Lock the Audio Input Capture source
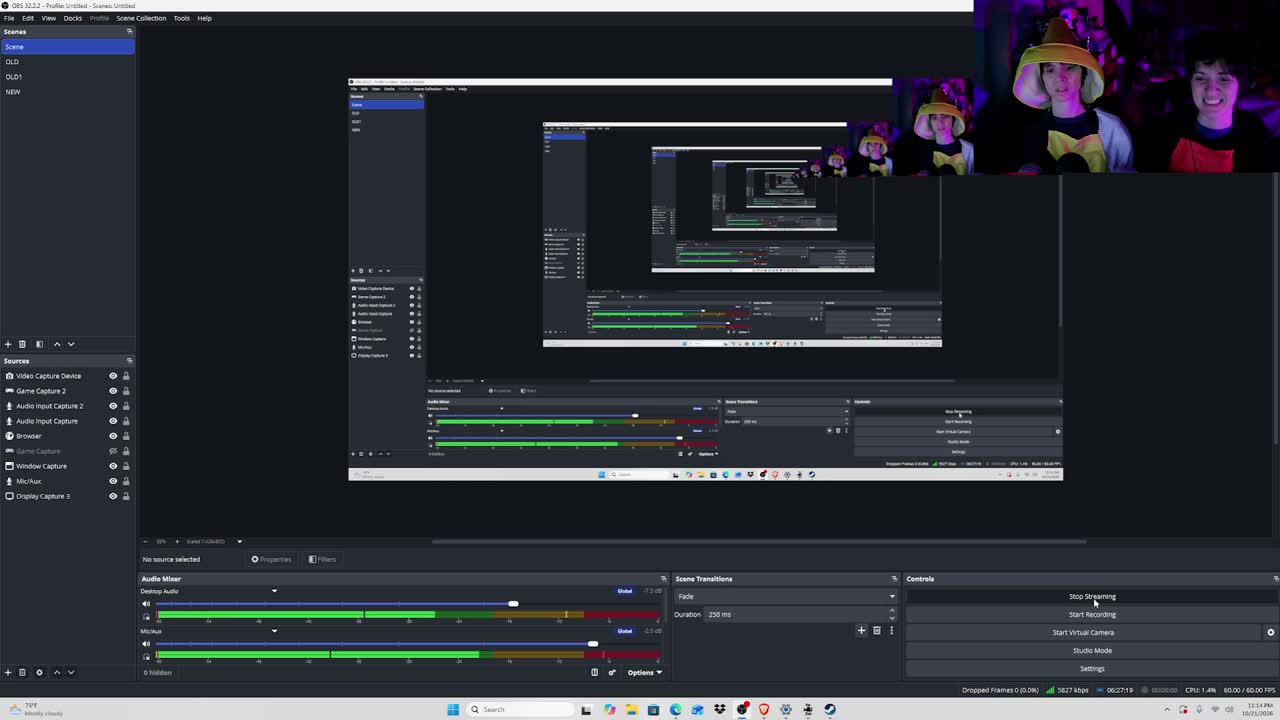Viewport: 1280px width, 720px height. coord(126,421)
